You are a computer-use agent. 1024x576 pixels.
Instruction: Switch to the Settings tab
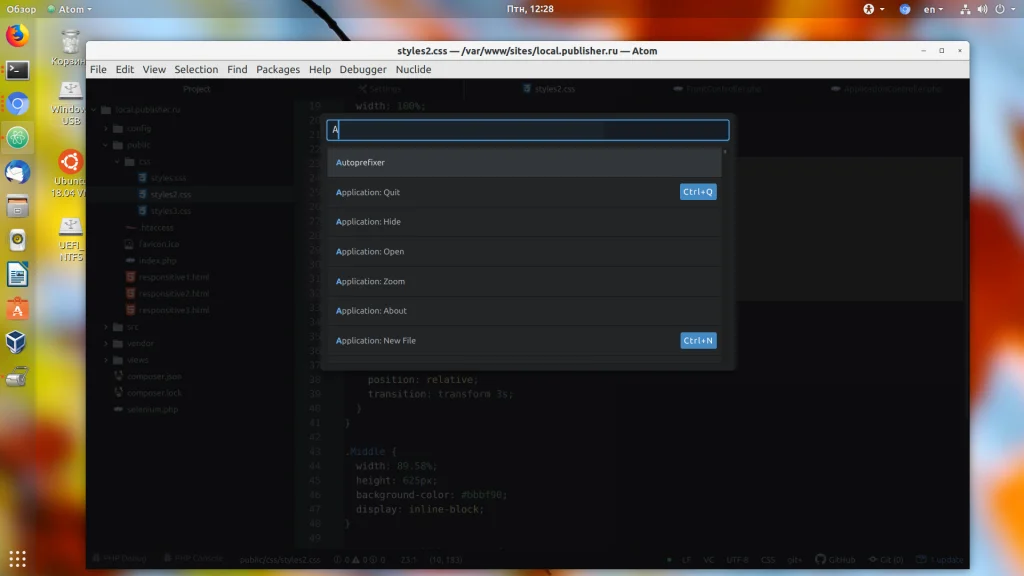point(380,89)
